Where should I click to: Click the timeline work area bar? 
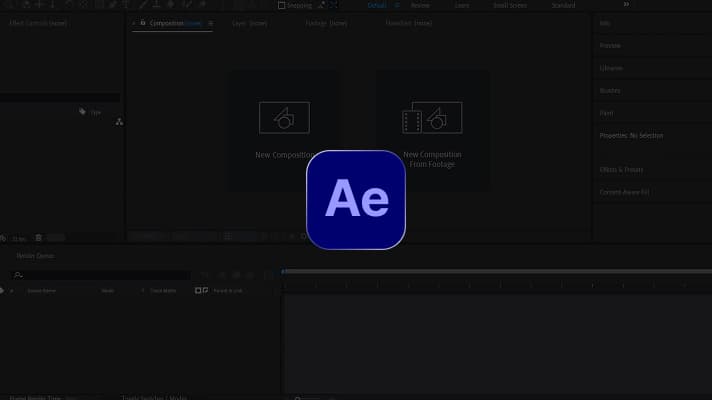495,272
